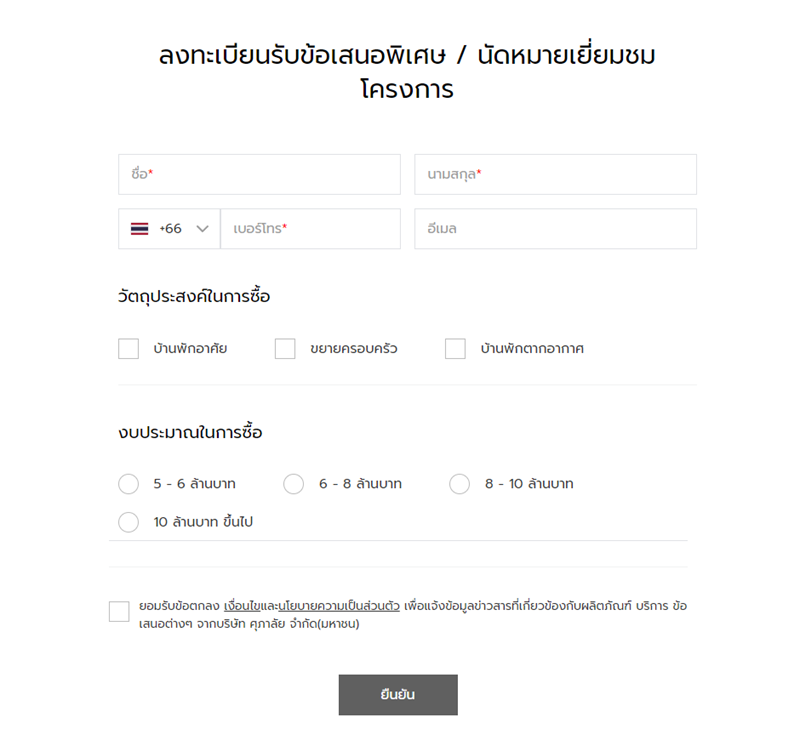
Task: Check the บ้านพักตากอากาศ checkbox
Action: point(455,349)
